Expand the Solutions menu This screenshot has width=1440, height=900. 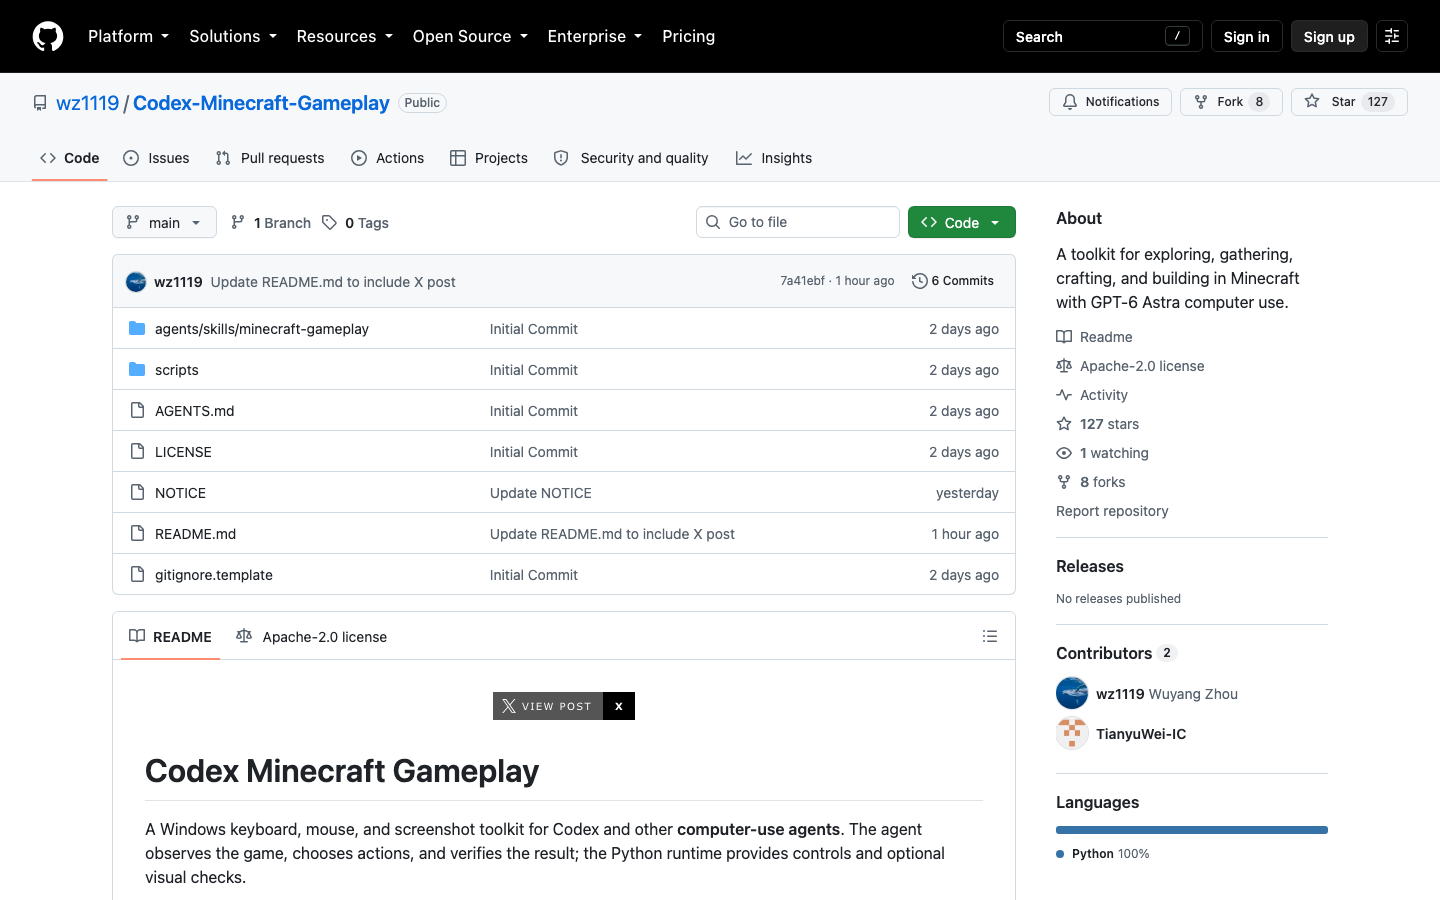tap(233, 36)
